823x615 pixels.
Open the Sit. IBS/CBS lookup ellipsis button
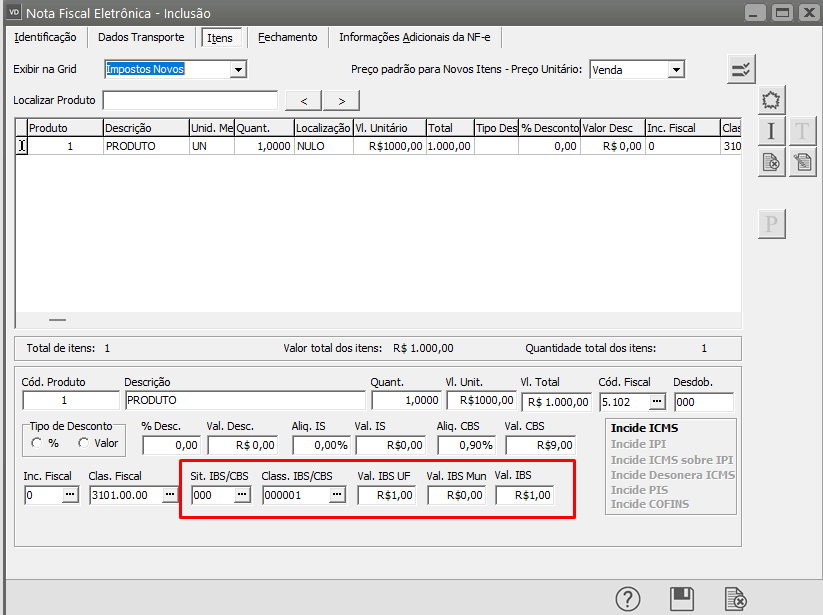(241, 495)
